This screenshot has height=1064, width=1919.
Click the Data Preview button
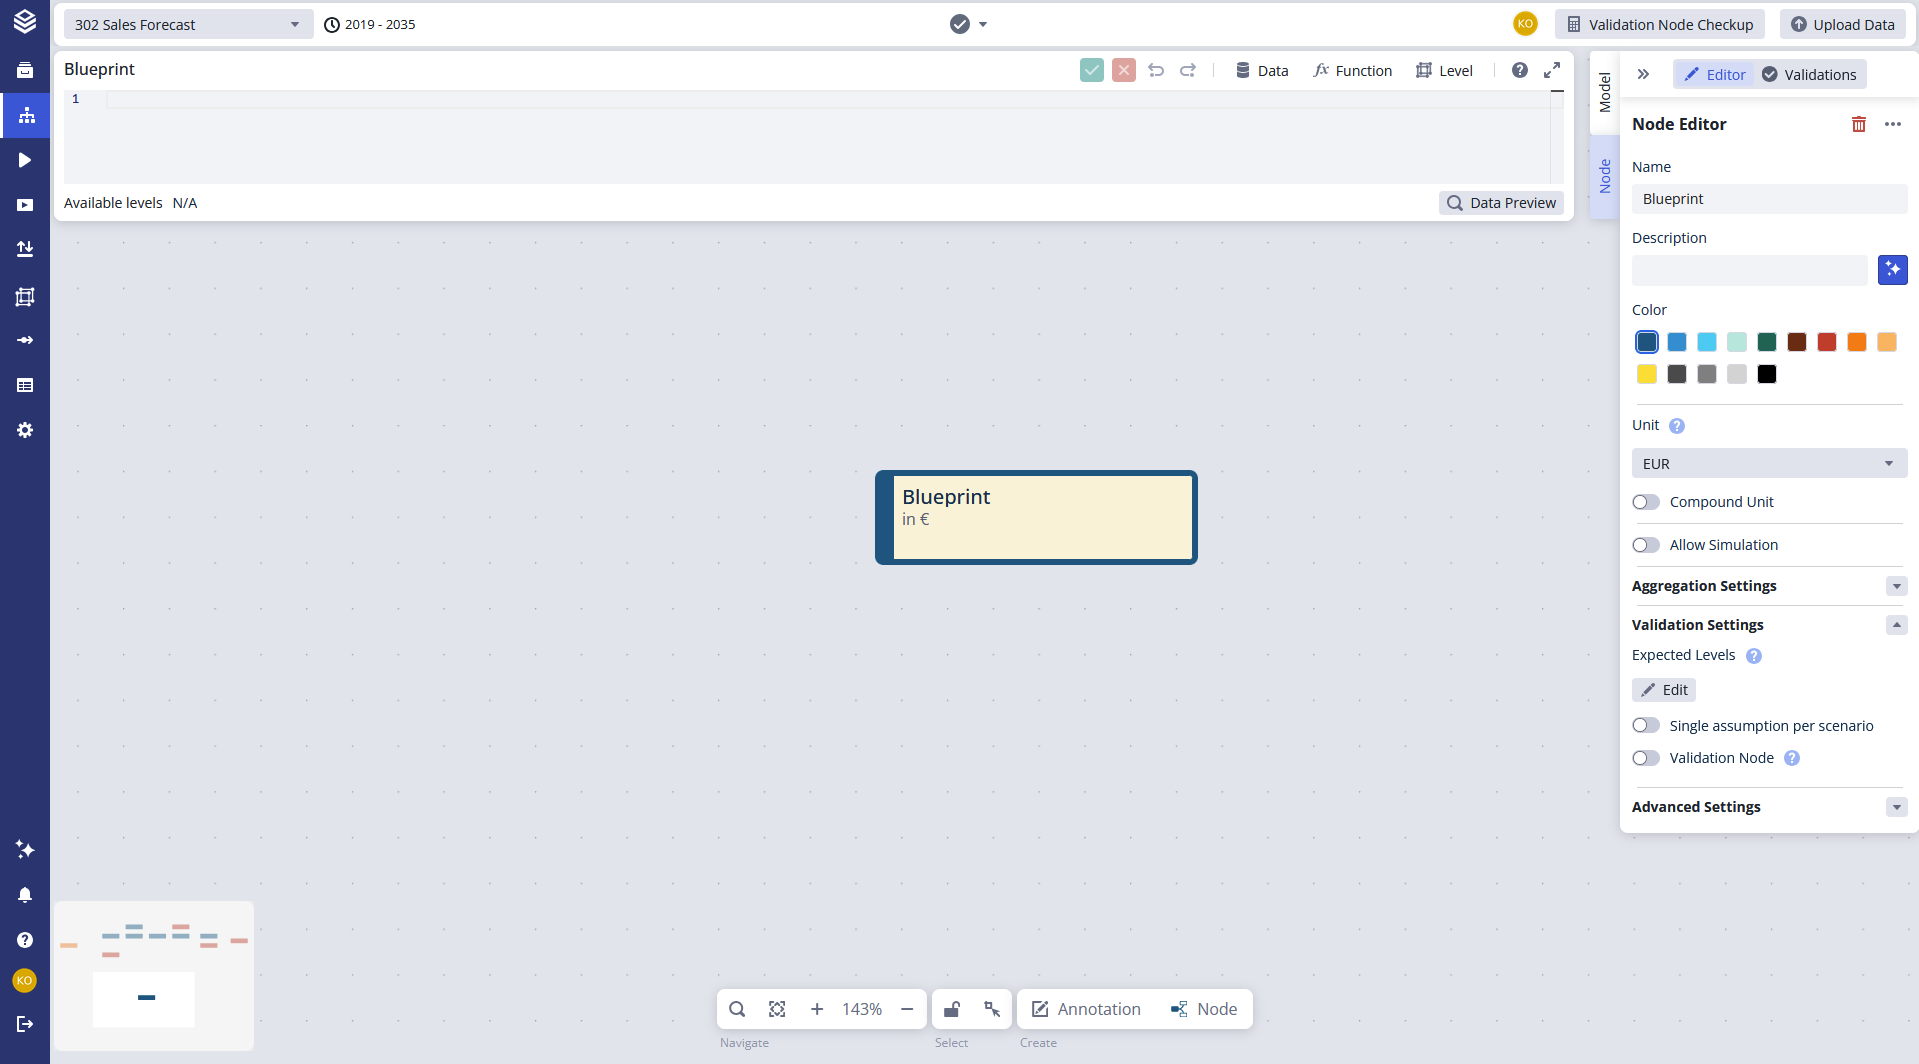point(1501,203)
